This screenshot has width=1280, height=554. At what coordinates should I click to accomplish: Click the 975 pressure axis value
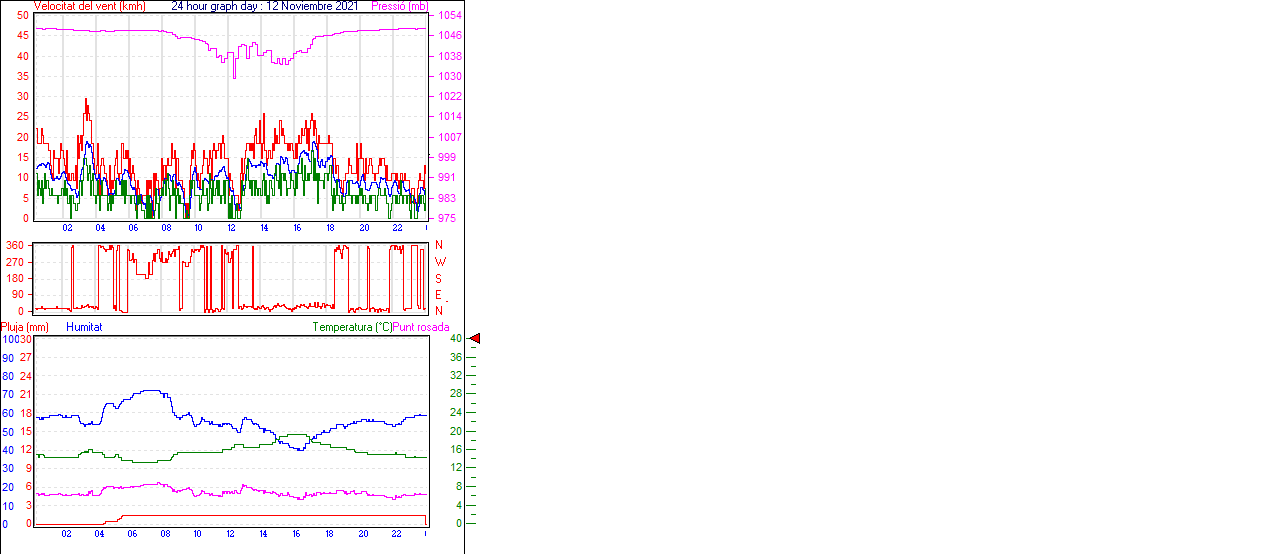point(446,218)
